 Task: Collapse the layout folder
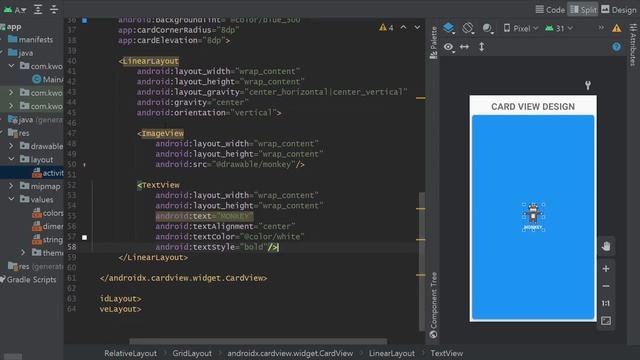tap(11, 159)
